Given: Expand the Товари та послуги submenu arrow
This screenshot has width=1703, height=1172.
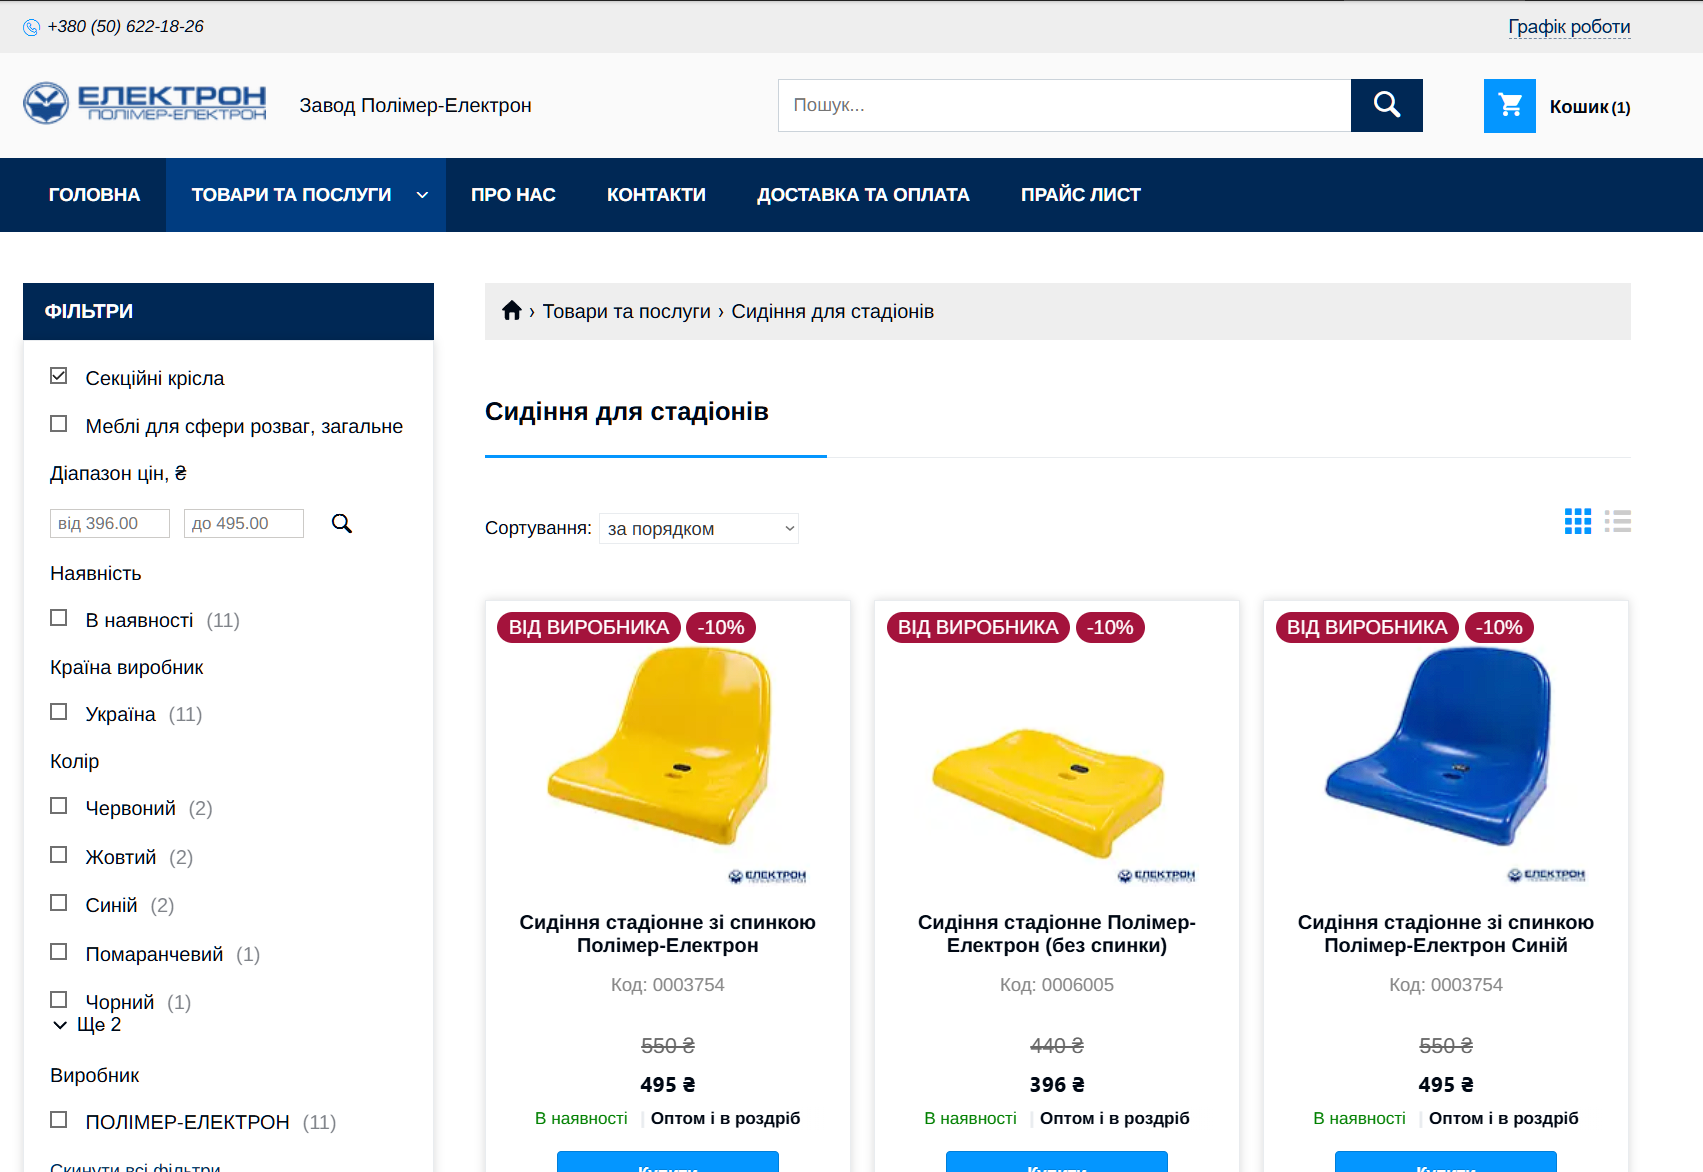Looking at the screenshot, I should [422, 195].
